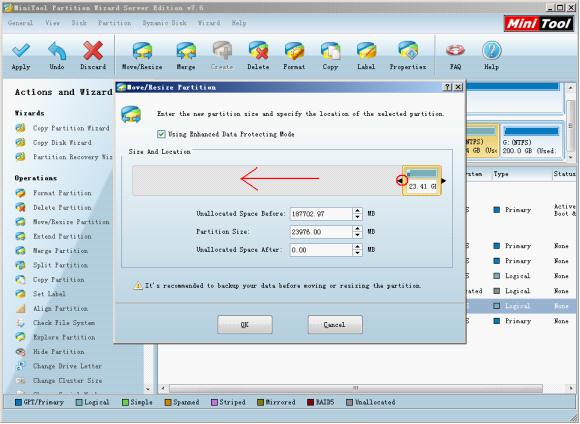Choose Set Label operation

[x=41, y=294]
